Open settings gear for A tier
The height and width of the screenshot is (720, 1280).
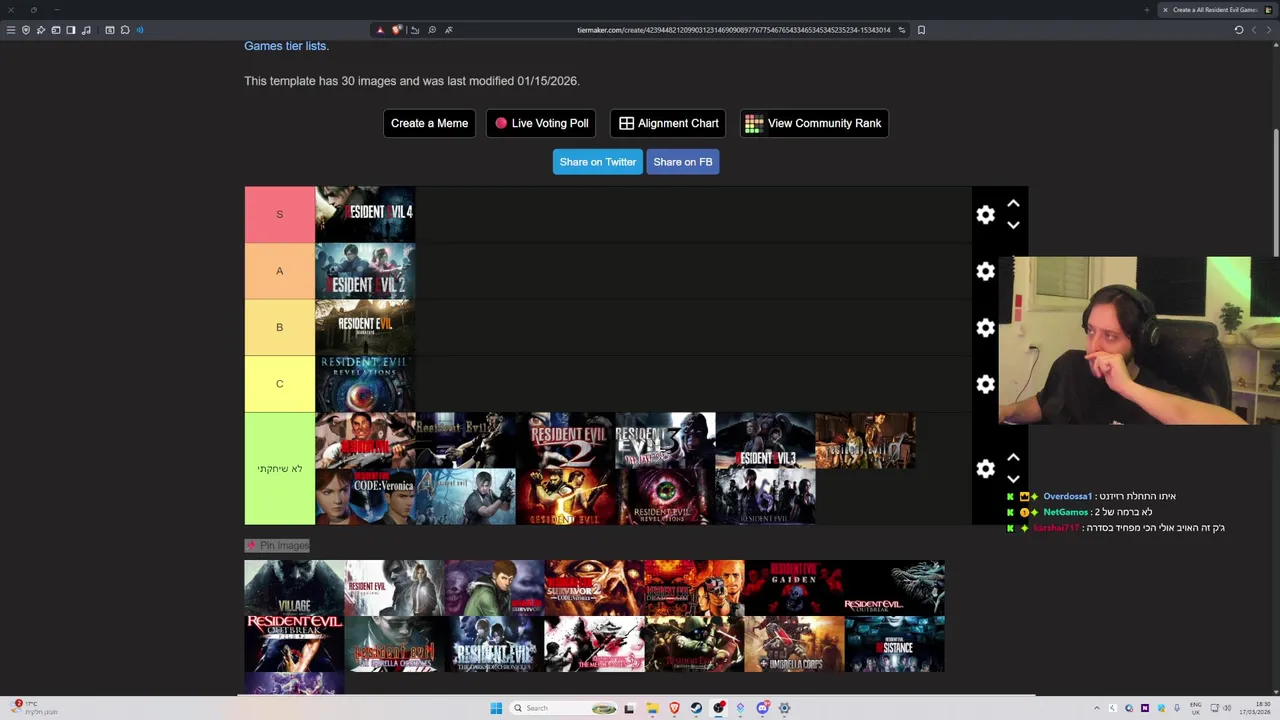click(x=985, y=271)
